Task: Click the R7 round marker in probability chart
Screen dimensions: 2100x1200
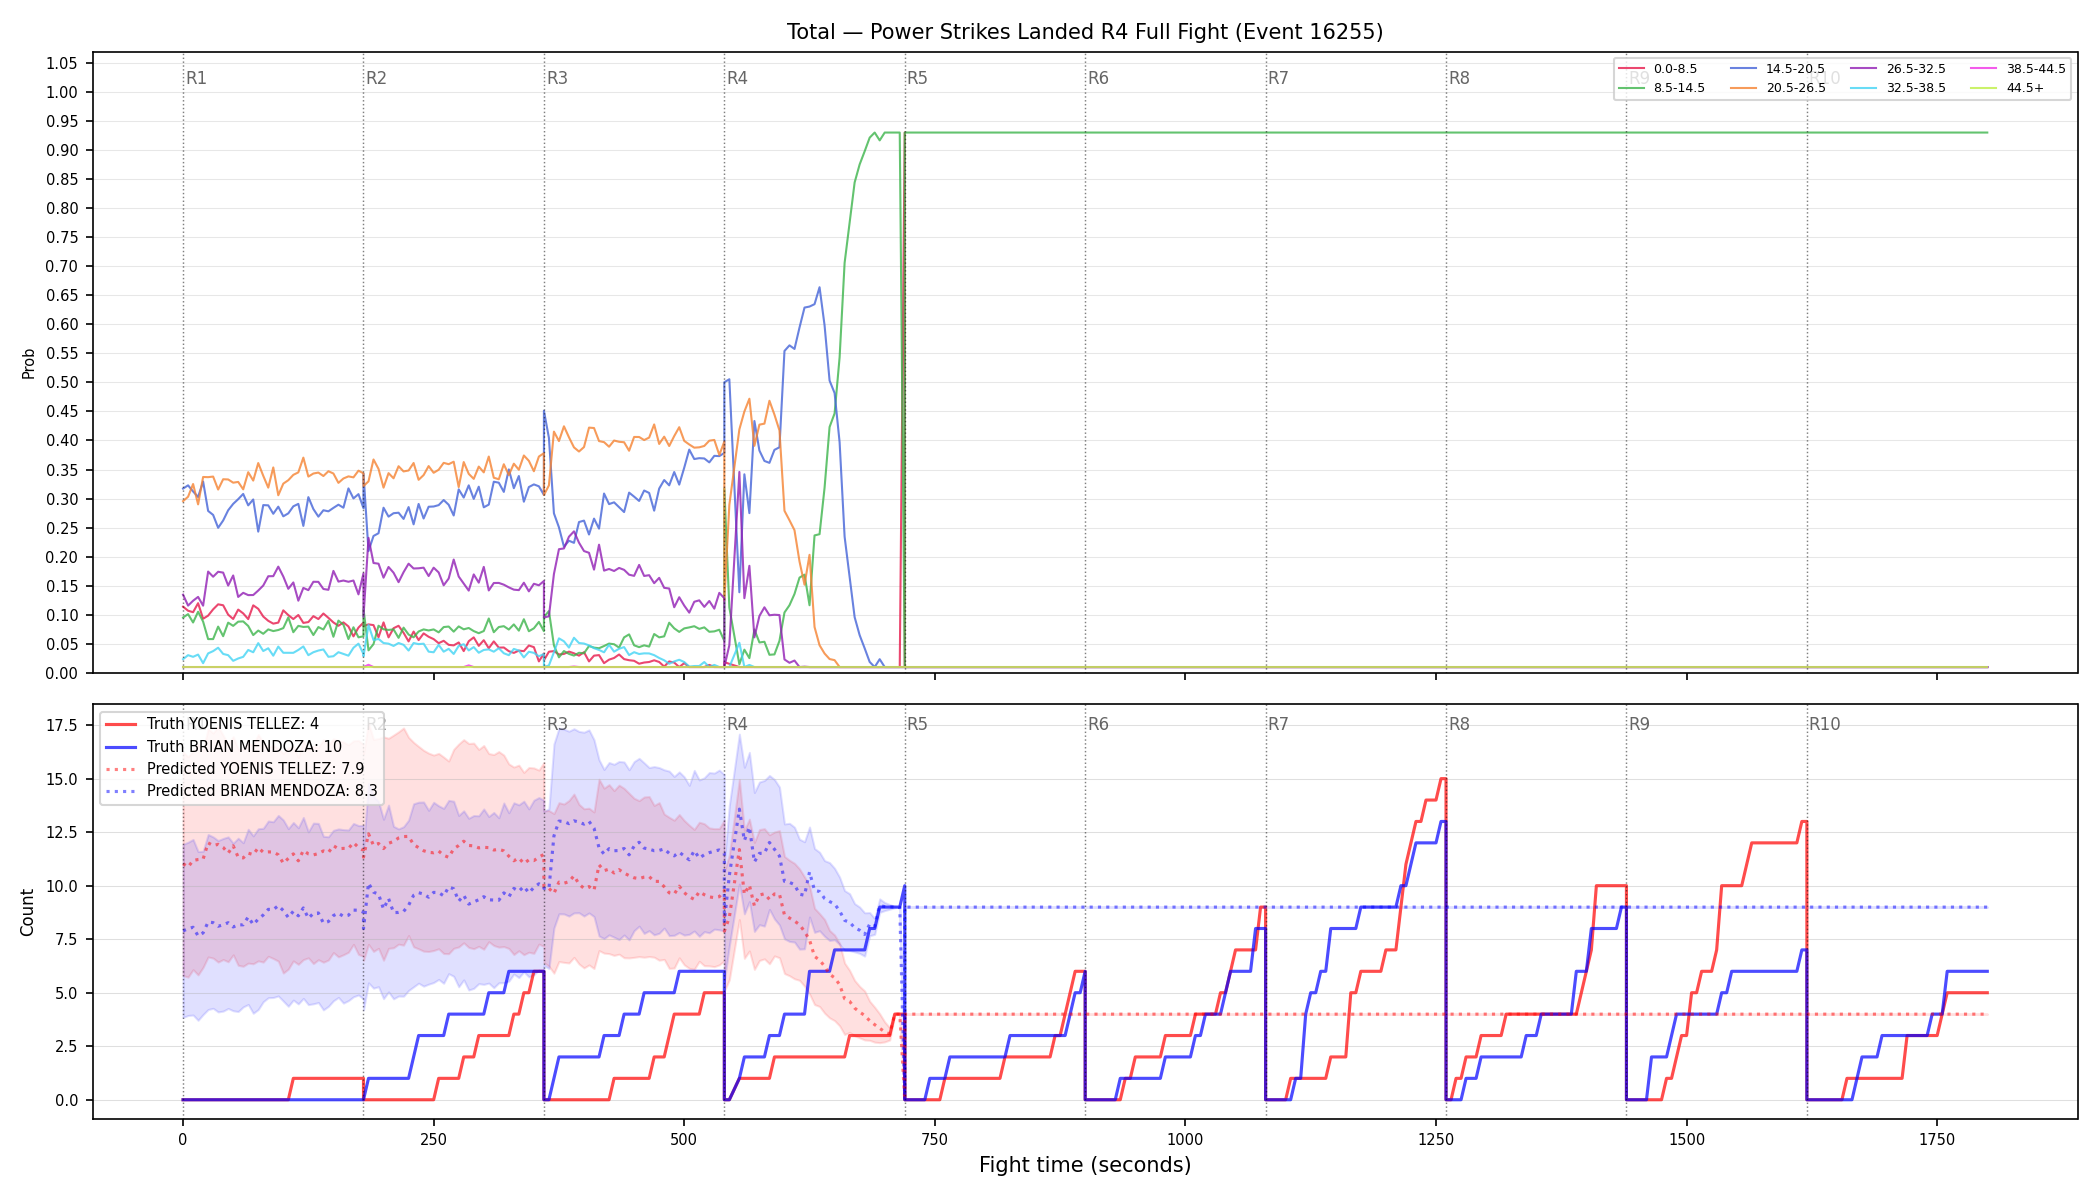Action: click(x=1278, y=78)
